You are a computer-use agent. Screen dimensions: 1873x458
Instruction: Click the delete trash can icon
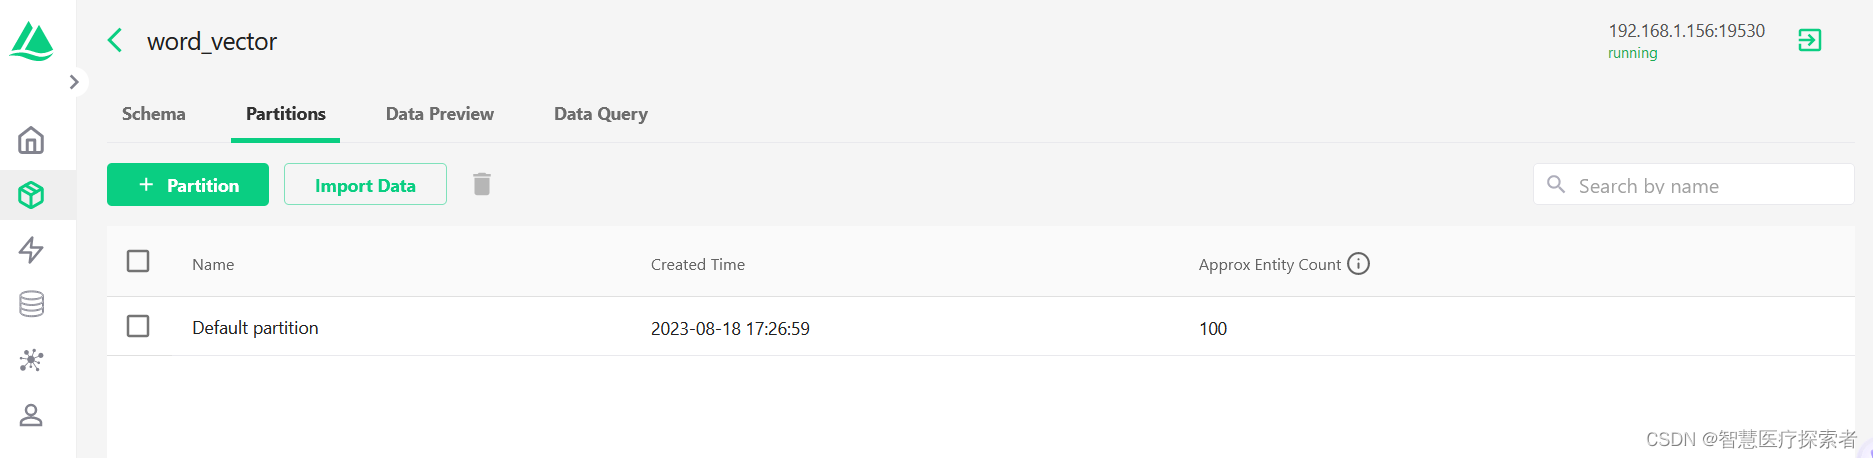pos(482,184)
